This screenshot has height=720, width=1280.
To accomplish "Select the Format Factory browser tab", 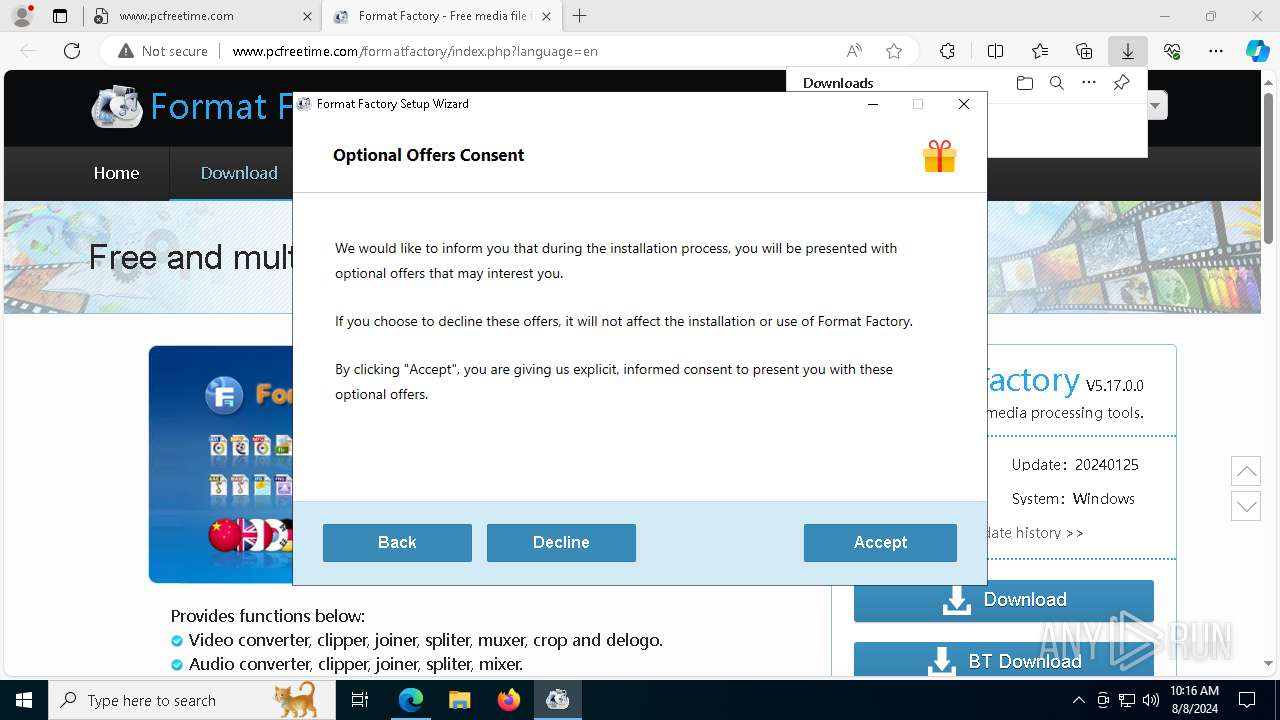I will pos(442,16).
